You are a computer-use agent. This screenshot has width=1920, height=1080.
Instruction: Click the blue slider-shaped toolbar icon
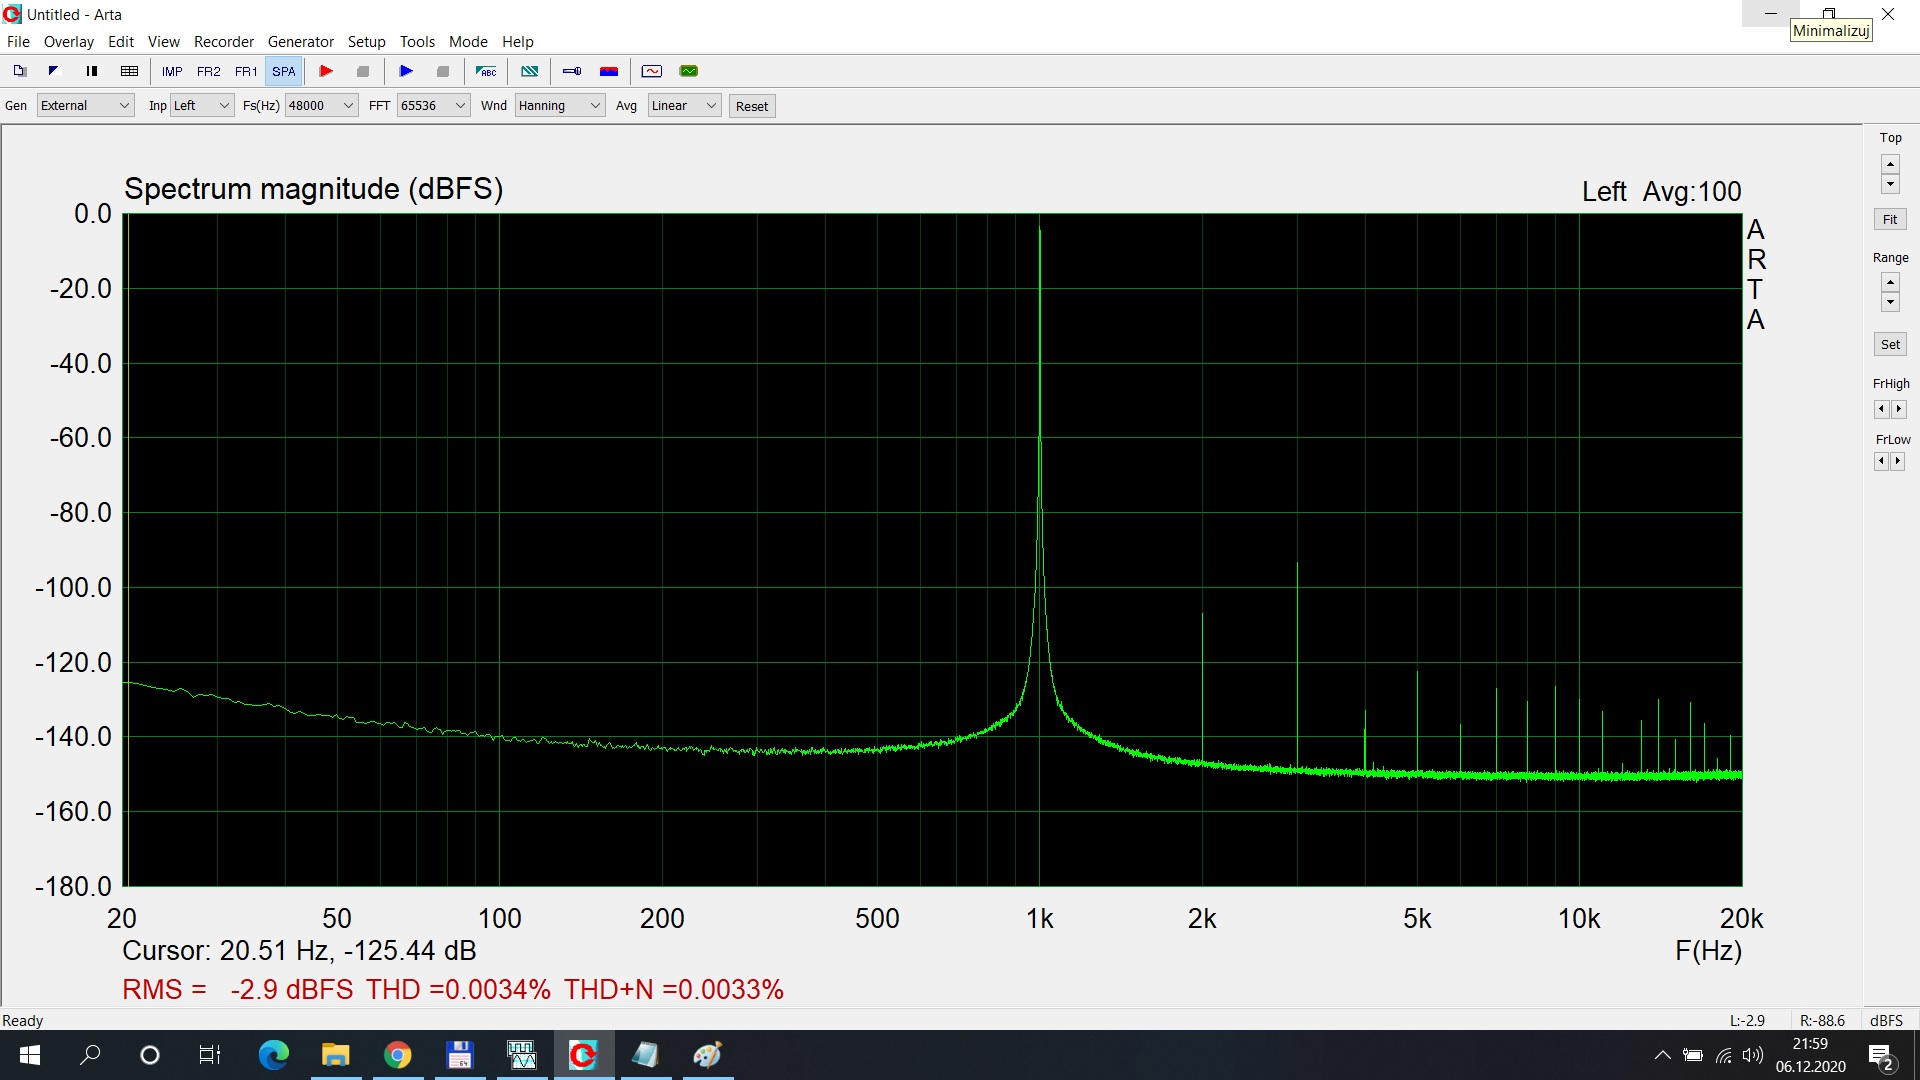(x=572, y=71)
